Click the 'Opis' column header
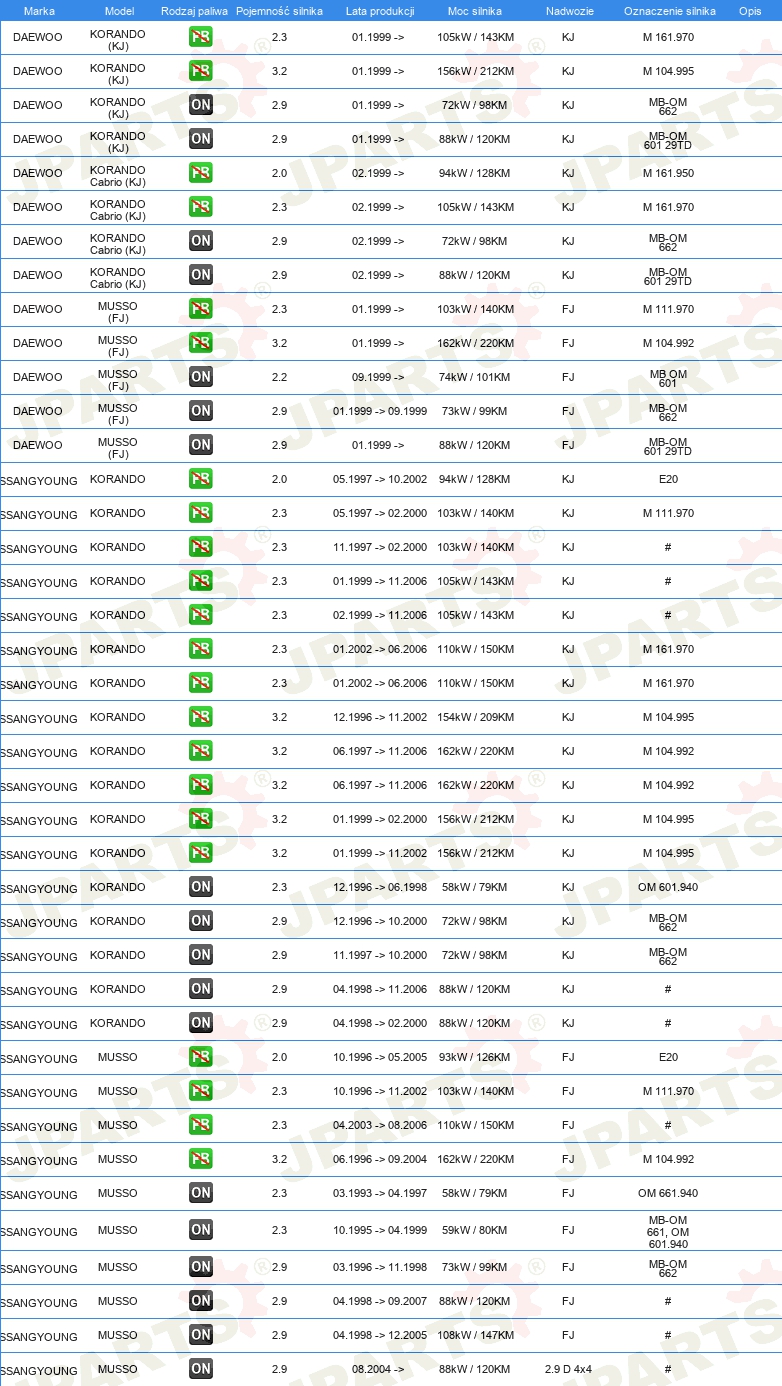The width and height of the screenshot is (782, 1386). click(x=749, y=11)
